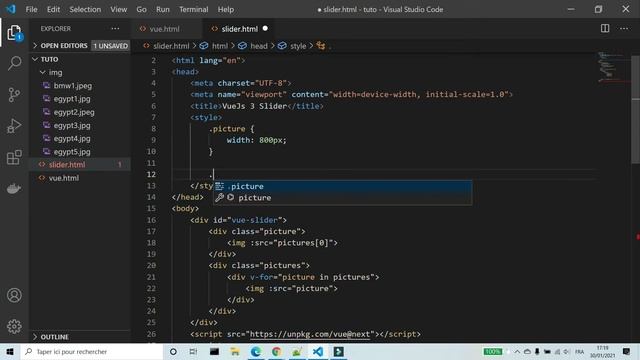640x360 pixels.
Task: Click the code minimap preview
Action: [x=613, y=67]
